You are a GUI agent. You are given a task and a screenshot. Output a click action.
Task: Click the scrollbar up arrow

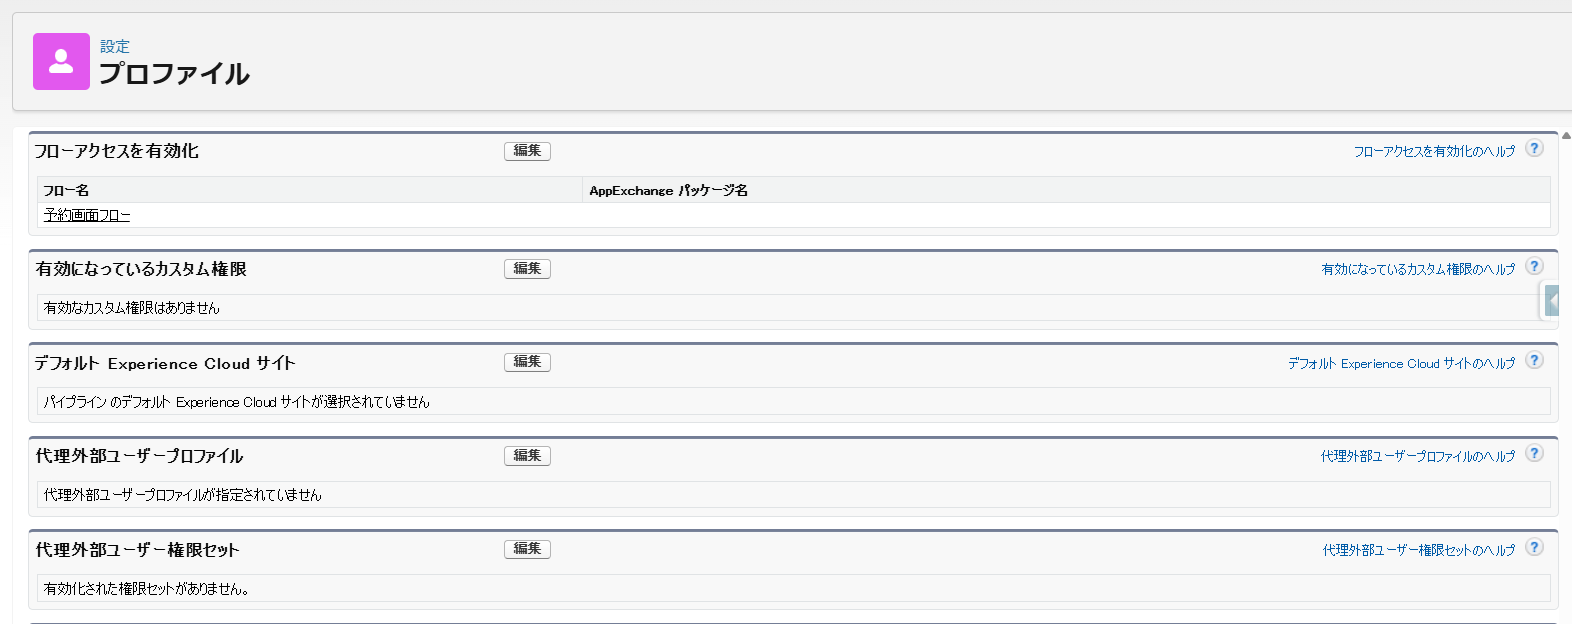1566,135
